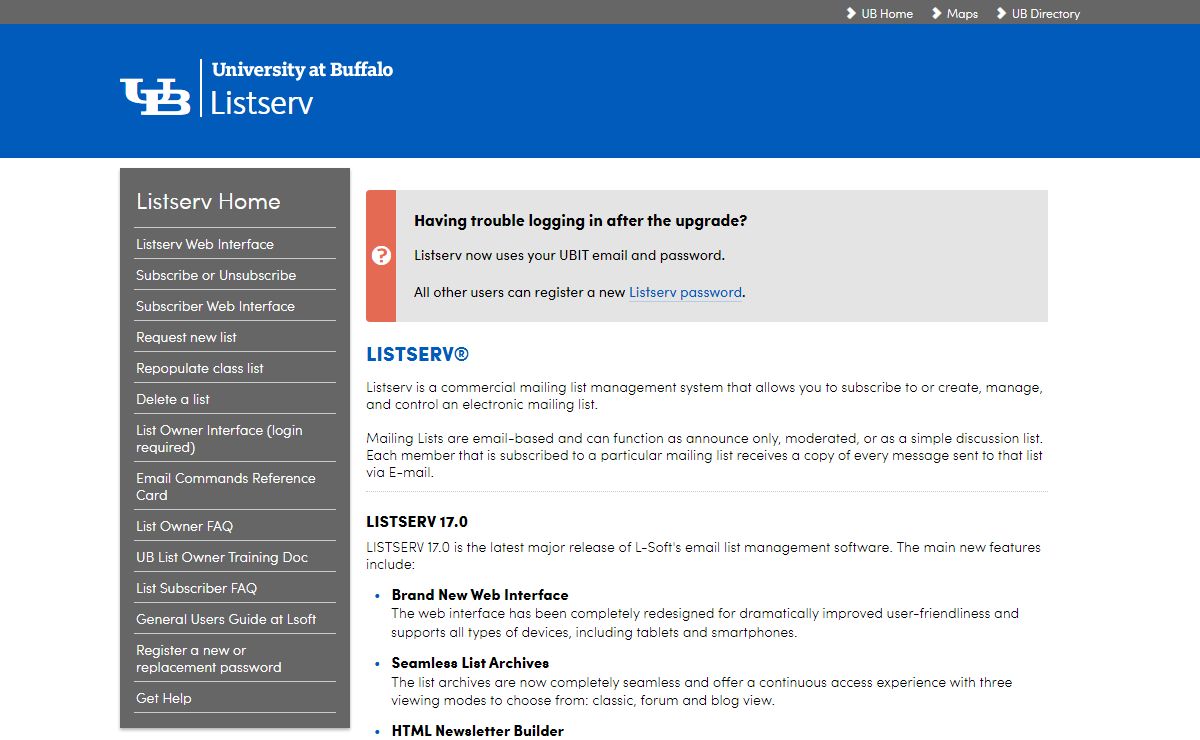
Task: Select Subscribe or Unsubscribe menu item
Action: click(x=216, y=275)
